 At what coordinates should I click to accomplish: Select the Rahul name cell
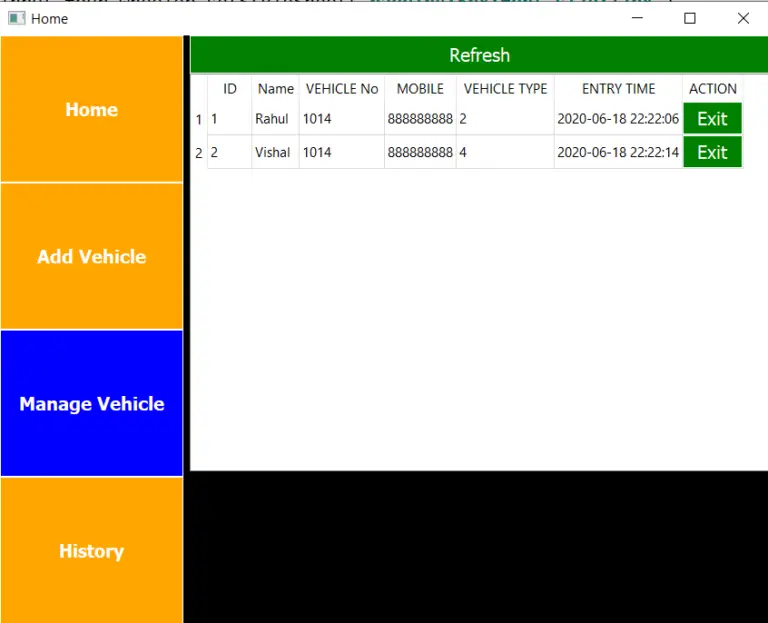coord(276,119)
